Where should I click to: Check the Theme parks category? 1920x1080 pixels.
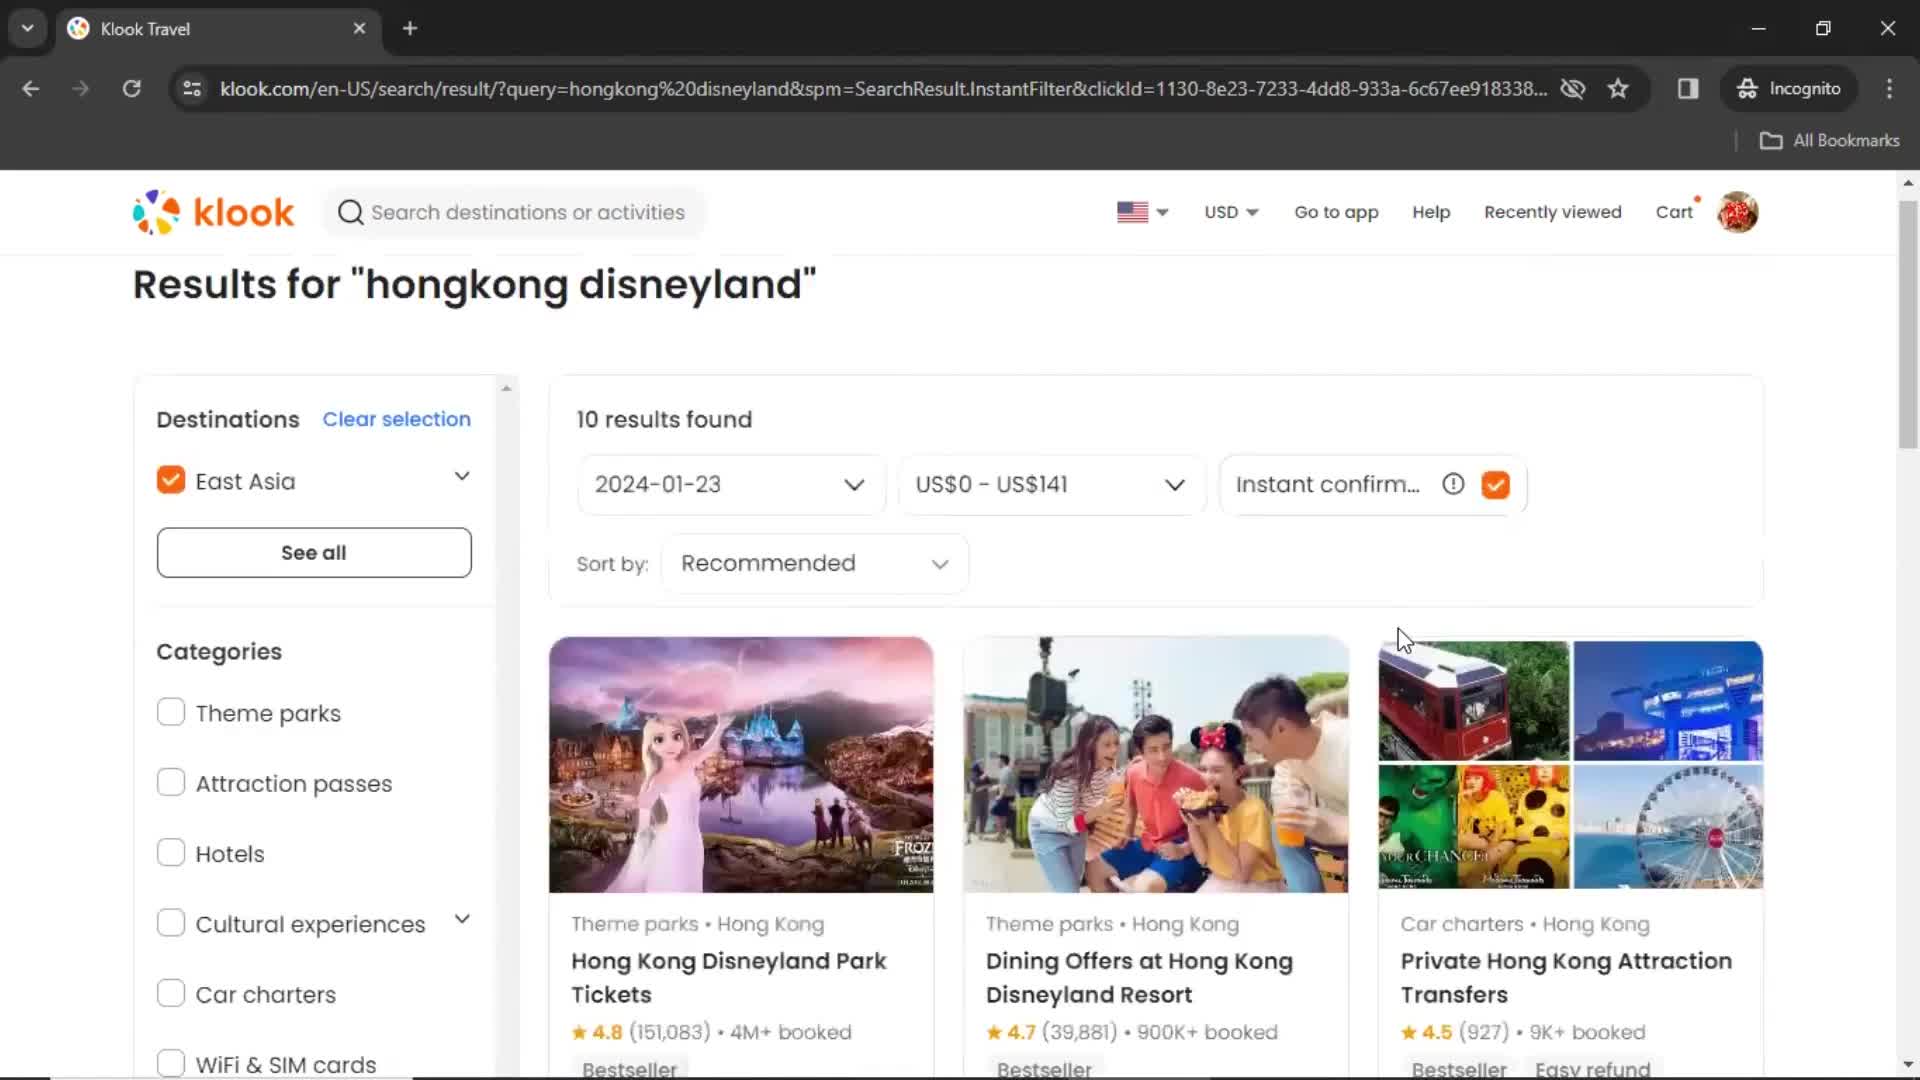coord(171,712)
